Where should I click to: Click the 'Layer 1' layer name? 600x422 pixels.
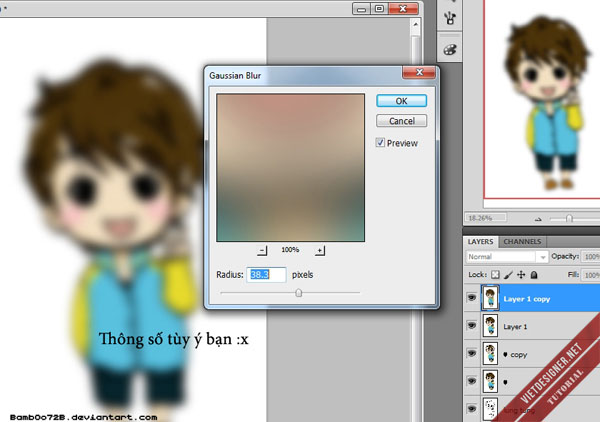tap(515, 327)
